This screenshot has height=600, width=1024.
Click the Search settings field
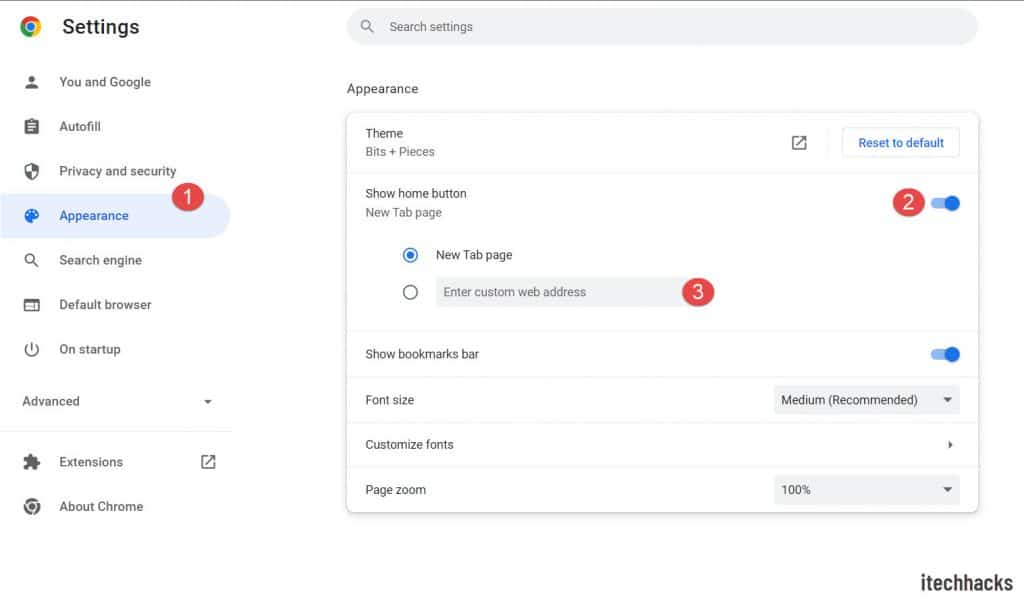click(x=660, y=27)
